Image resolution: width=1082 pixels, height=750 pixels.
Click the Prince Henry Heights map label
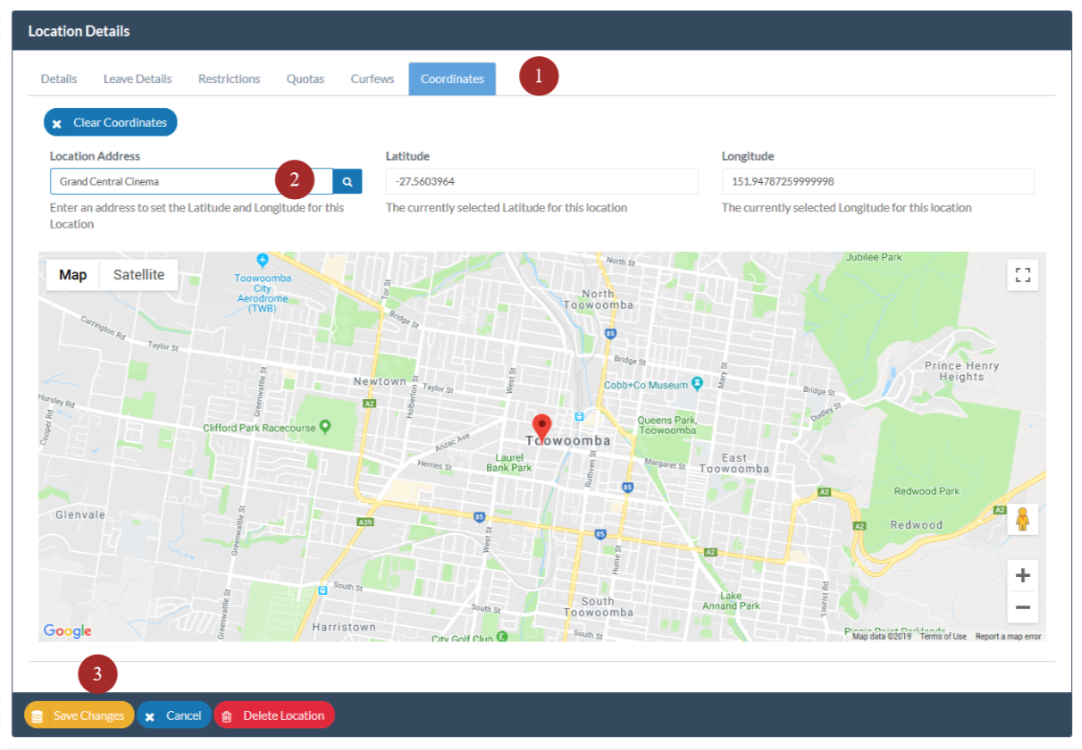tap(961, 371)
